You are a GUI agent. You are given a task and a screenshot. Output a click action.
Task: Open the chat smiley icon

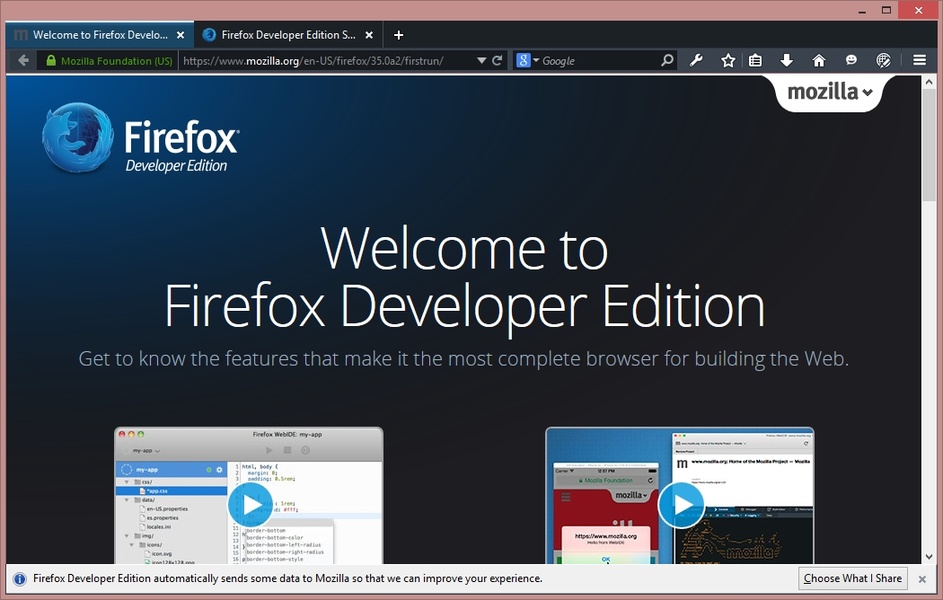851,60
